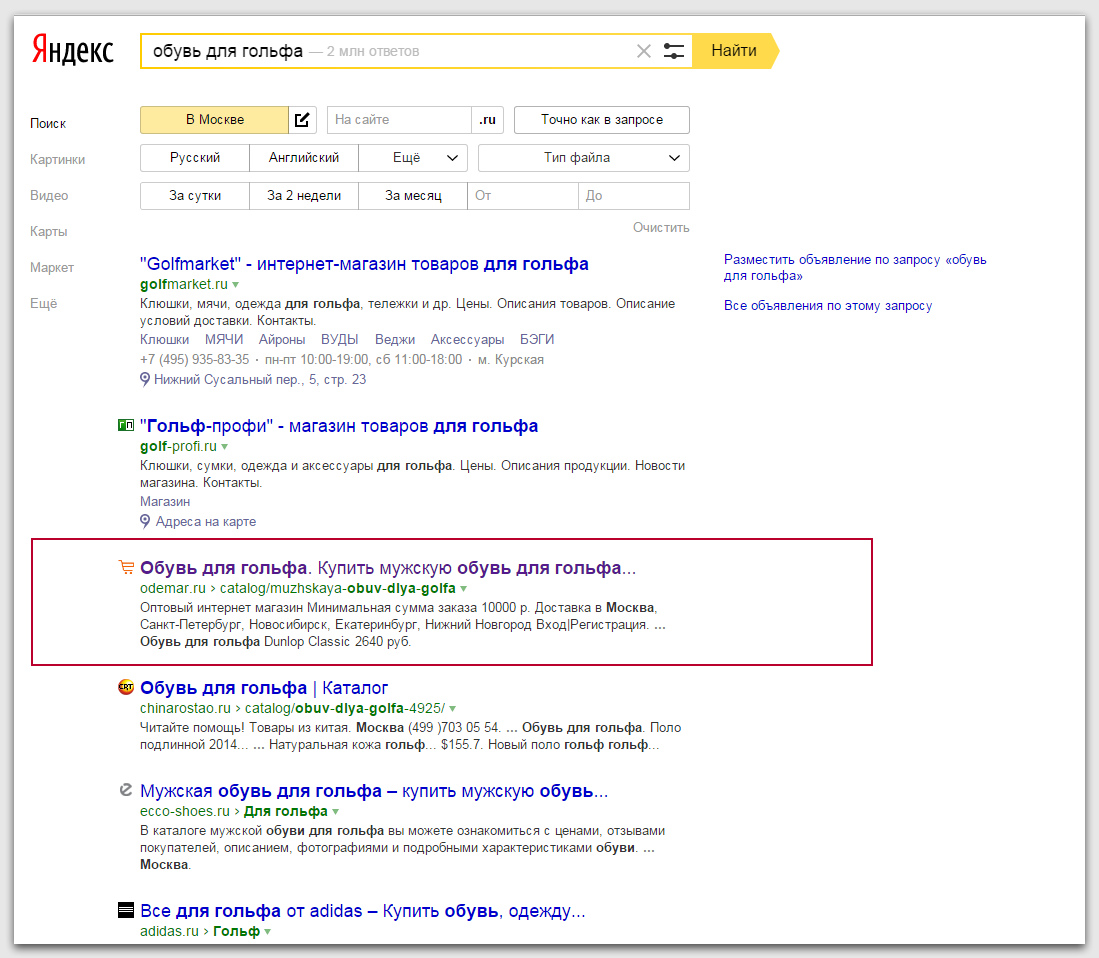Toggle the 'В Москве' region filter
Image resolution: width=1099 pixels, height=958 pixels.
pyautogui.click(x=214, y=120)
